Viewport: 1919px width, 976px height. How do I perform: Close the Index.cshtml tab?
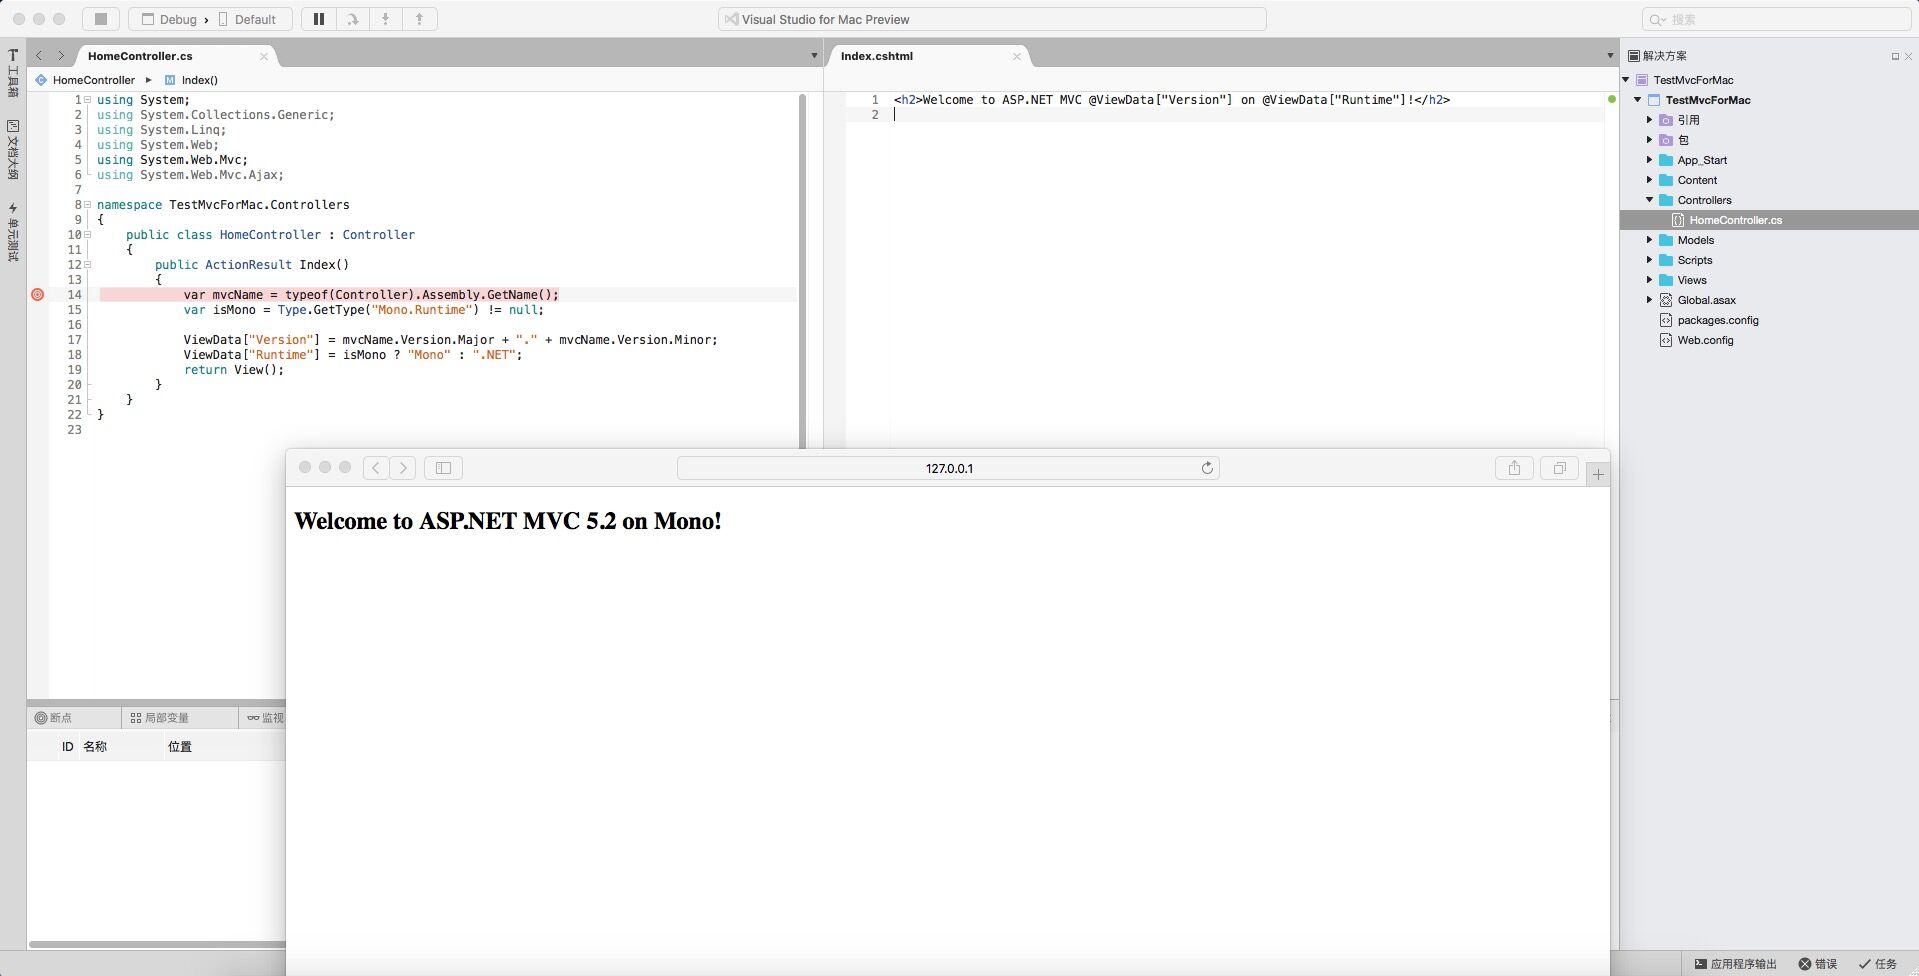click(x=1017, y=56)
